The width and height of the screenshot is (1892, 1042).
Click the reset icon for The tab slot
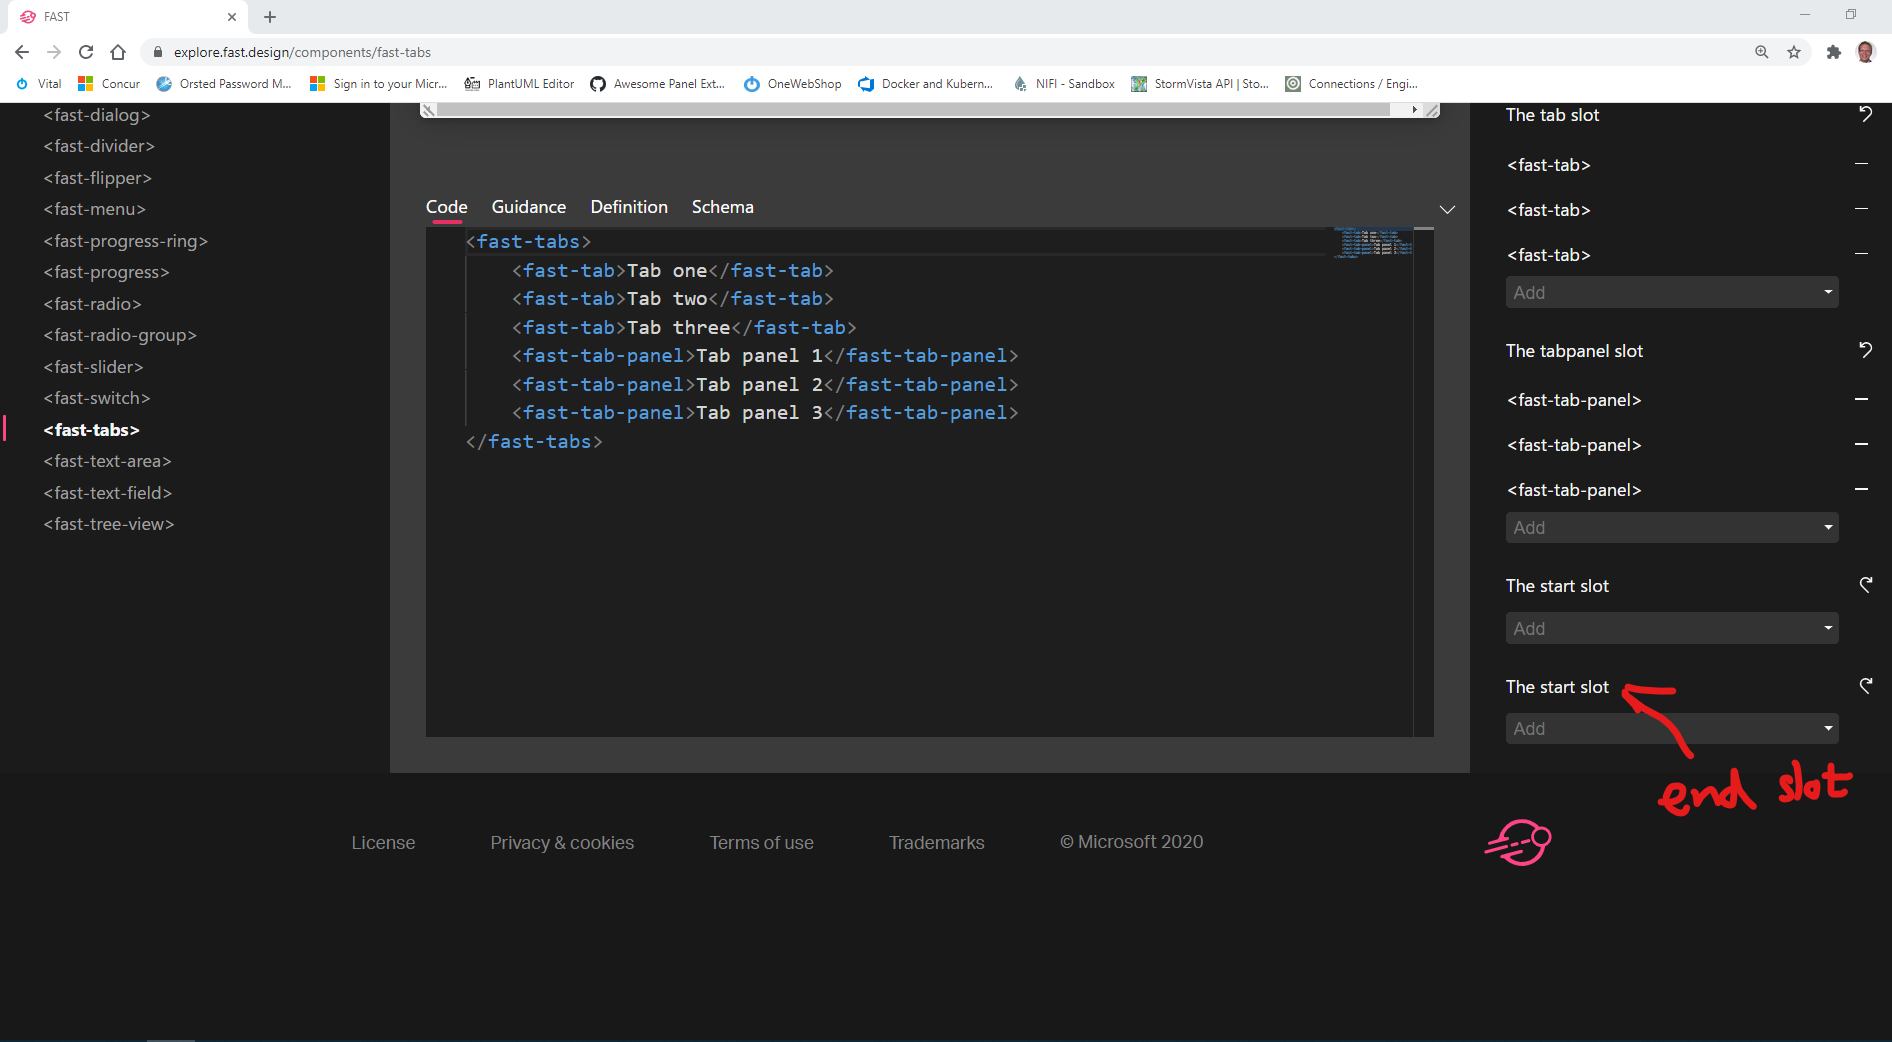pyautogui.click(x=1865, y=114)
